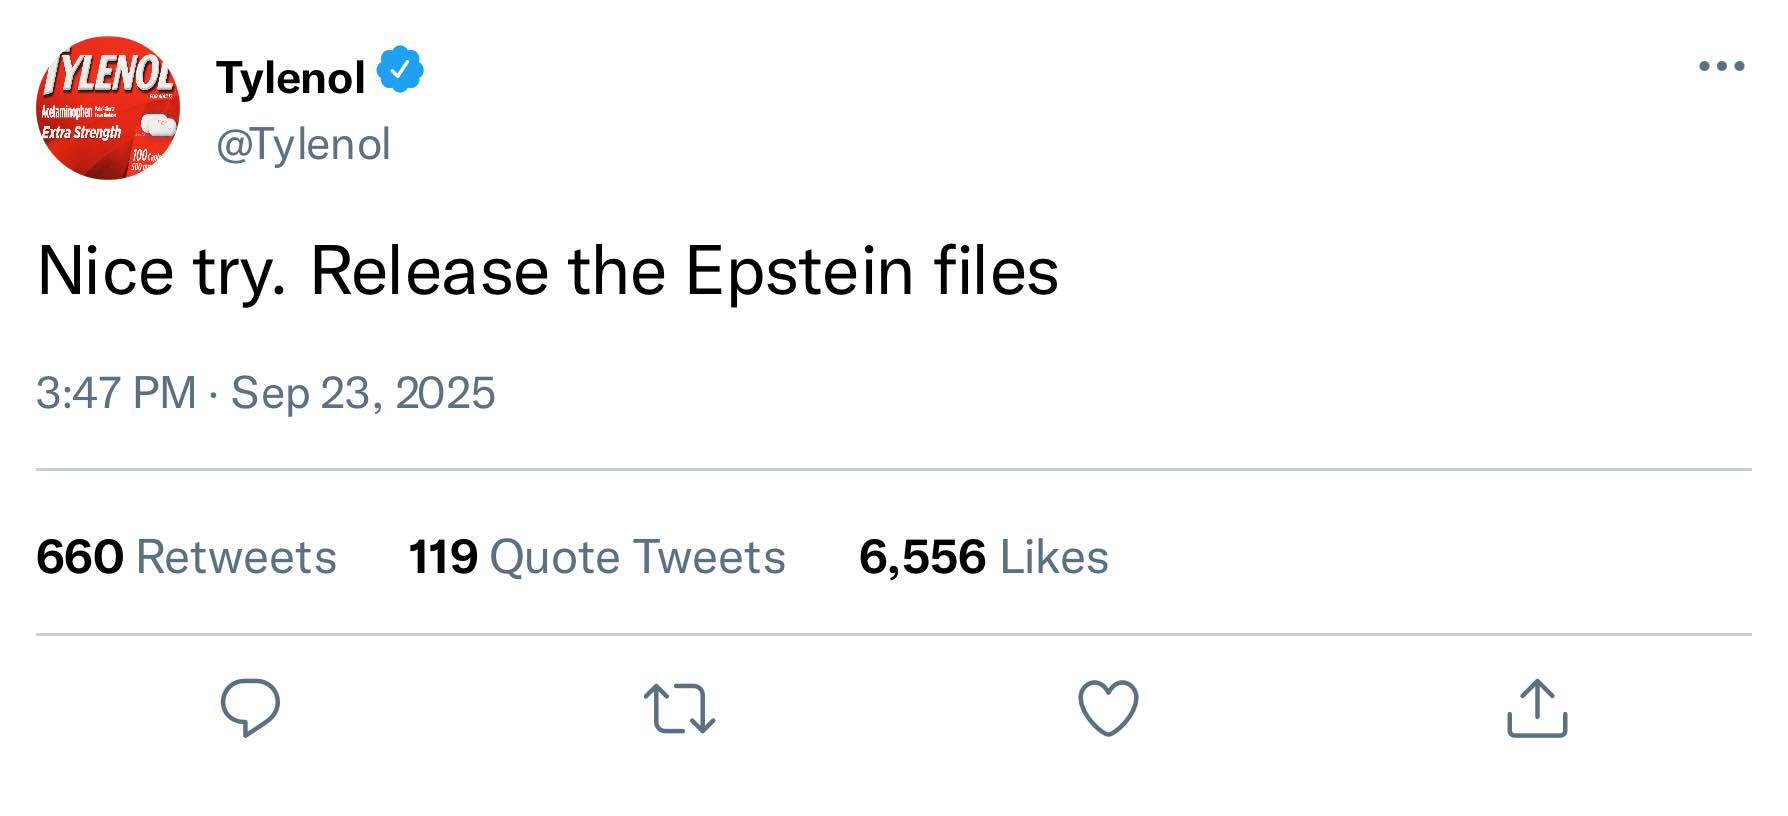Screen dimensions: 1788x816
Task: Click the Sep 23, 2025 date
Action: (x=363, y=393)
